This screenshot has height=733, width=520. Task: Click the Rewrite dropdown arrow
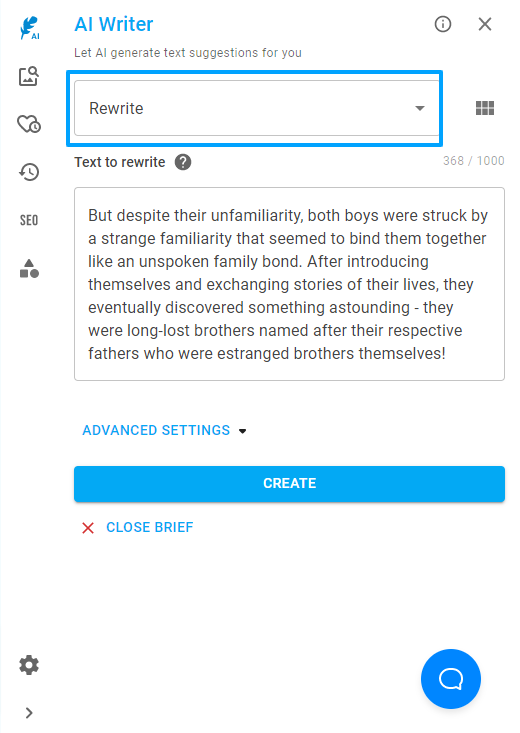point(420,108)
